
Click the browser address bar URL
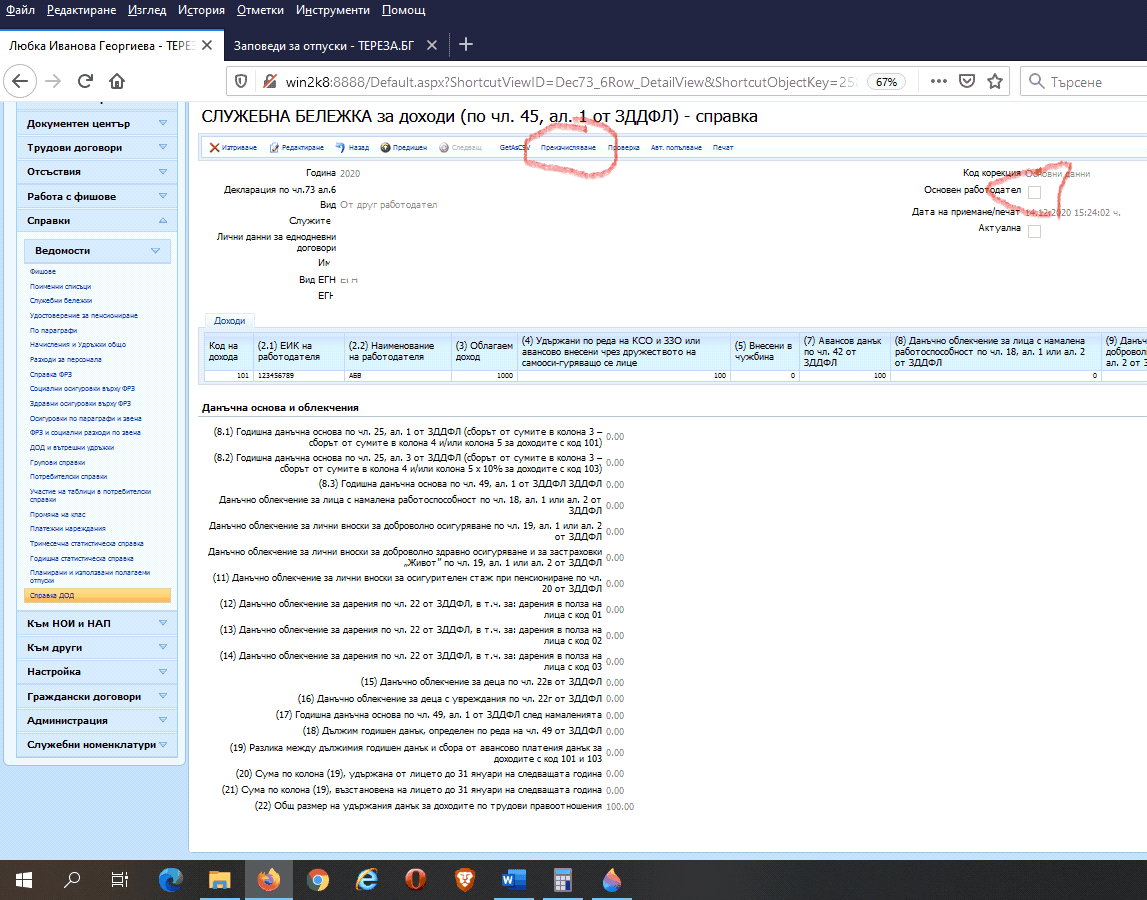[x=571, y=82]
